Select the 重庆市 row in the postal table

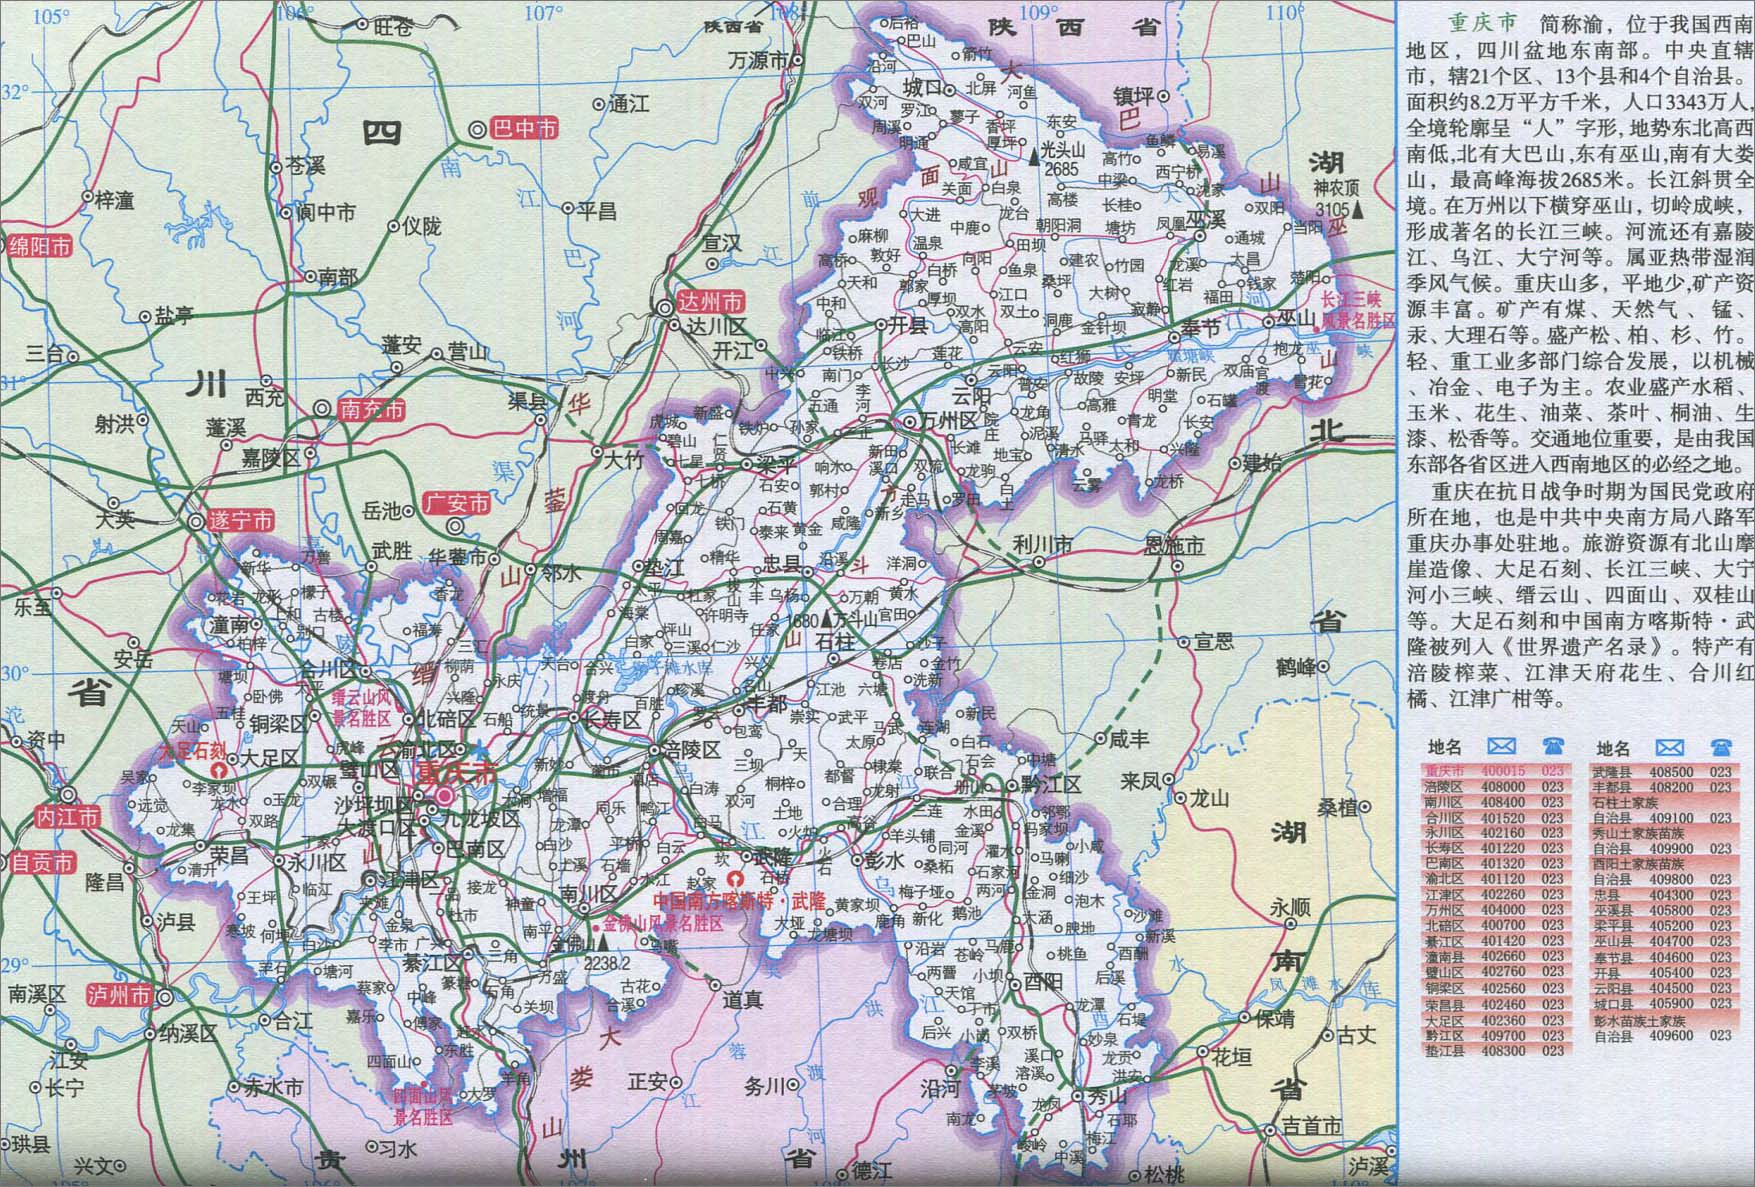(x=1496, y=771)
